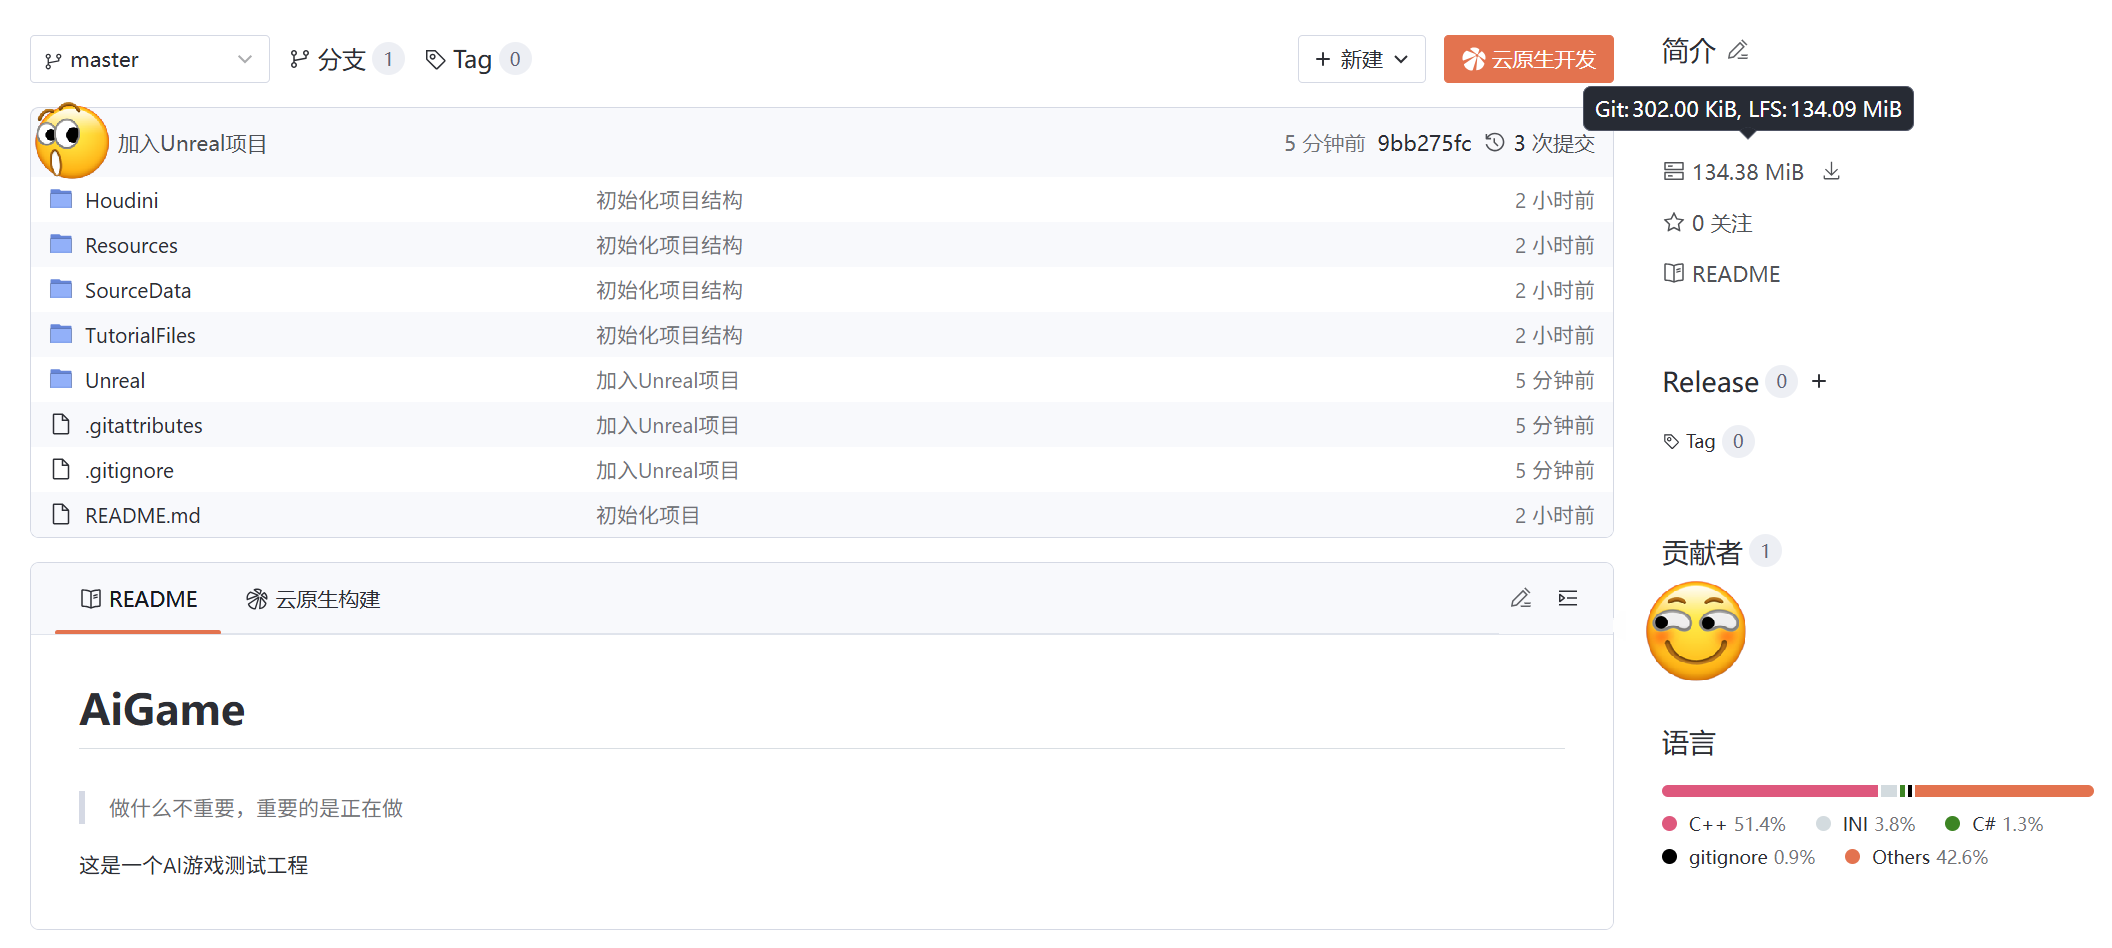Open the .gitattributes file
This screenshot has width=2112, height=948.
click(143, 426)
